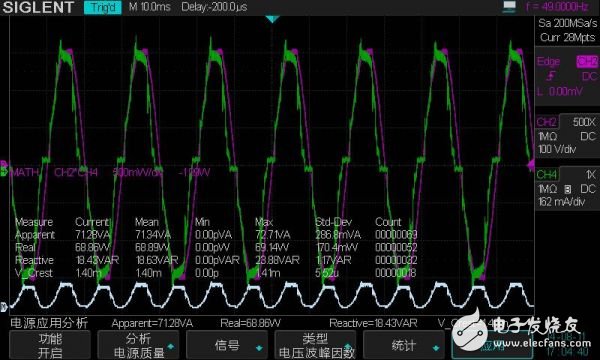Image resolution: width=600 pixels, height=360 pixels.
Task: Click the M 10.0ms timebase readout
Action: (150, 7)
